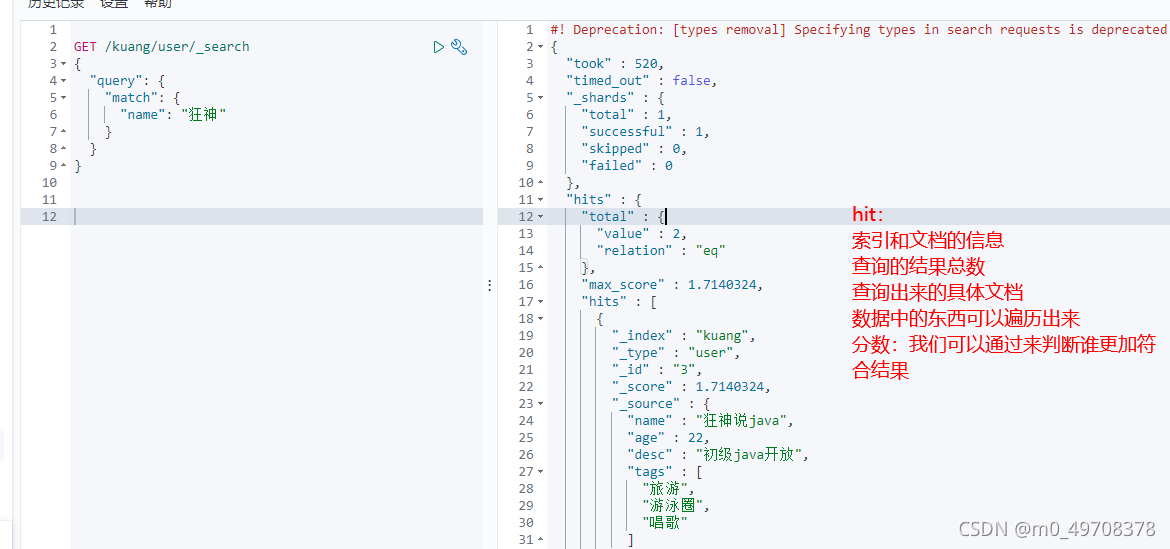Collapse the "match" block fold arrow

[63, 98]
